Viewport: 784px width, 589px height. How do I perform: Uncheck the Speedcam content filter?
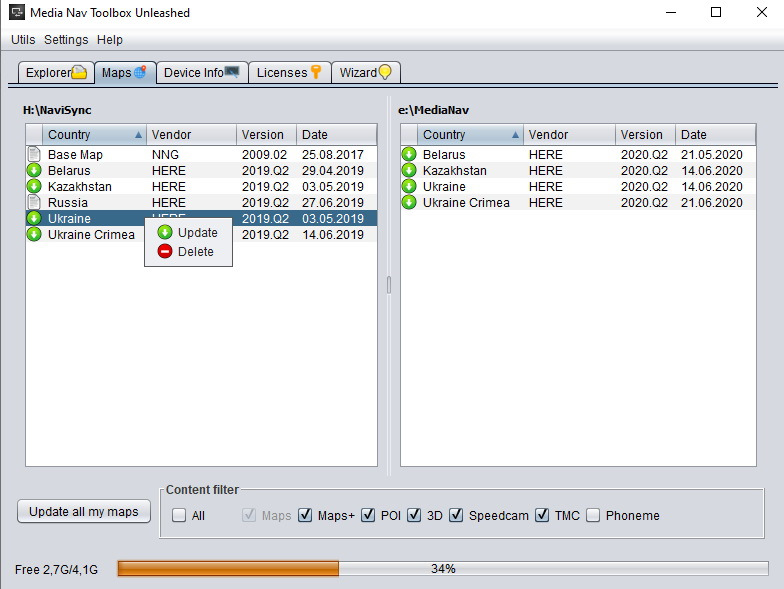(456, 515)
